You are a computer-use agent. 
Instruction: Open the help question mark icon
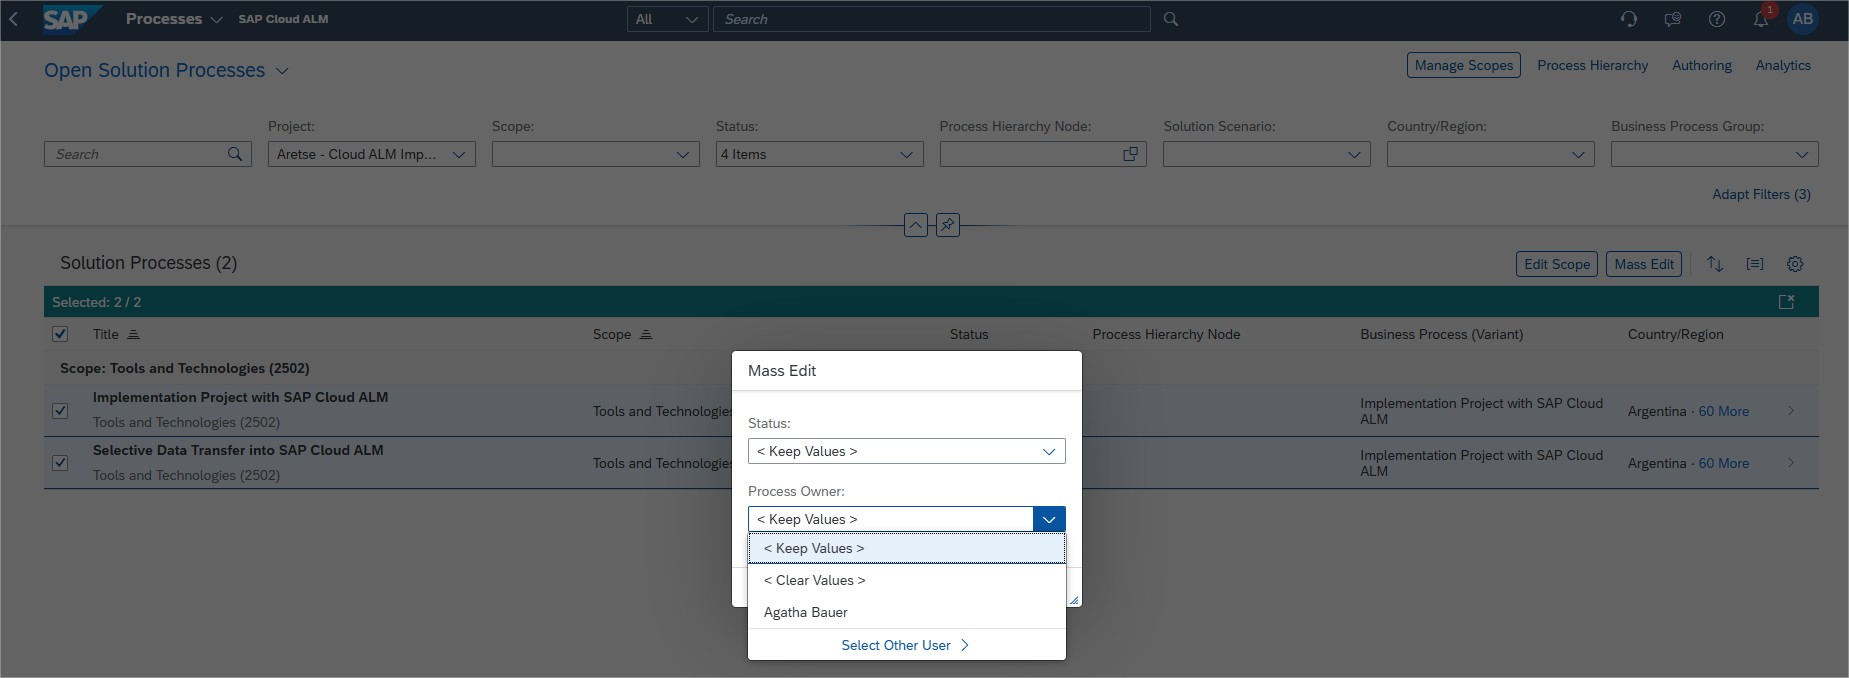(x=1716, y=20)
